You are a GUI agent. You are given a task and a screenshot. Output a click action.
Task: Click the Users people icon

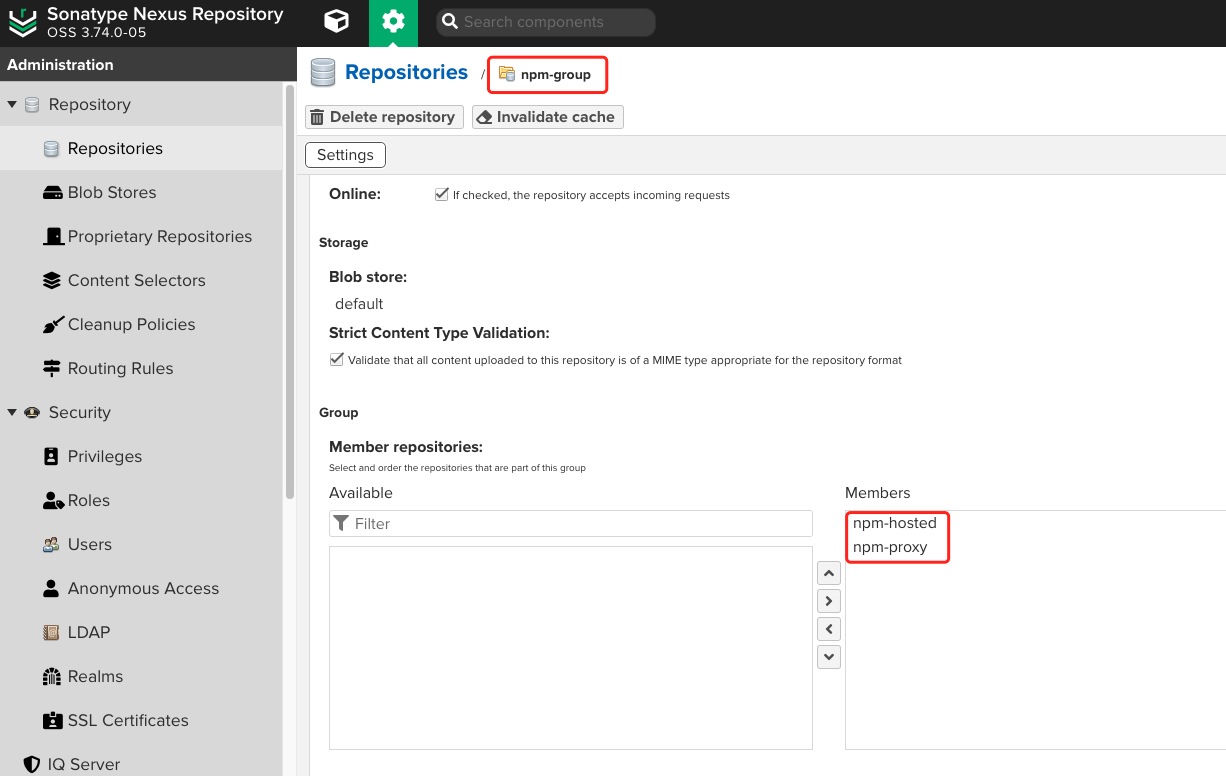(x=52, y=545)
